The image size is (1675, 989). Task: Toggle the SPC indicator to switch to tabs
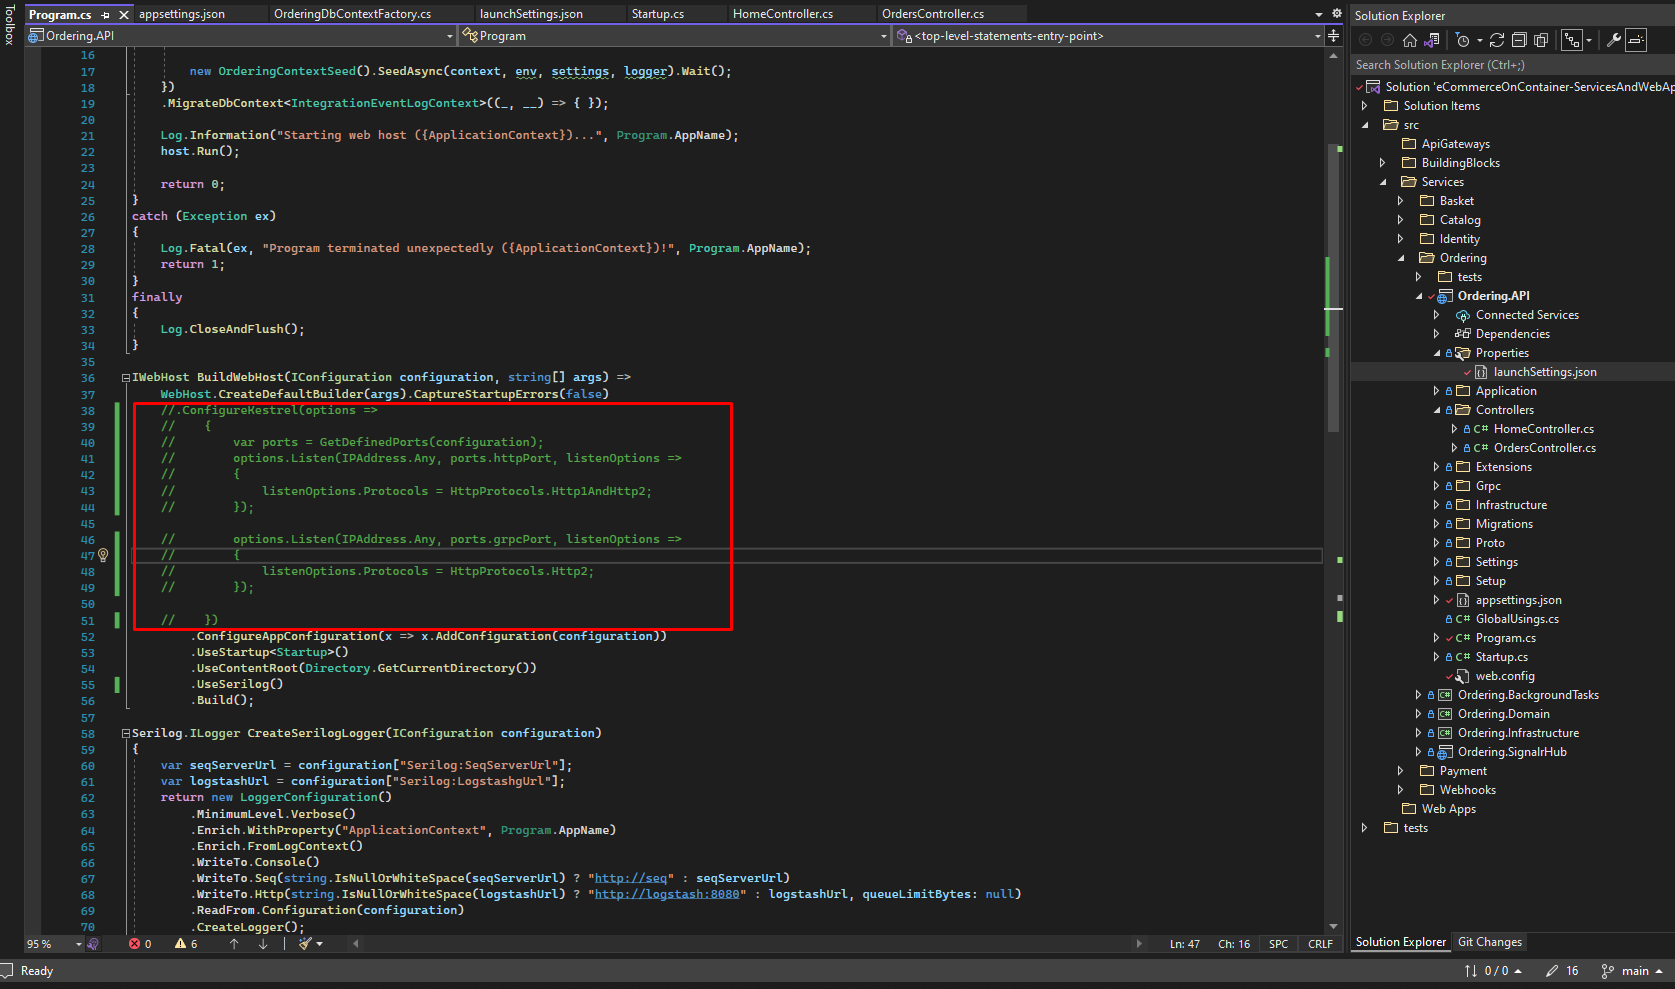click(x=1278, y=943)
